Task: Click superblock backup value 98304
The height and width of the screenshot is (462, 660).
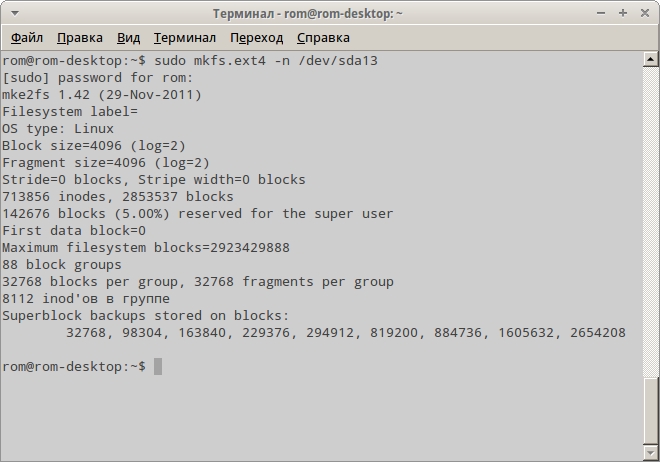Action: point(142,333)
